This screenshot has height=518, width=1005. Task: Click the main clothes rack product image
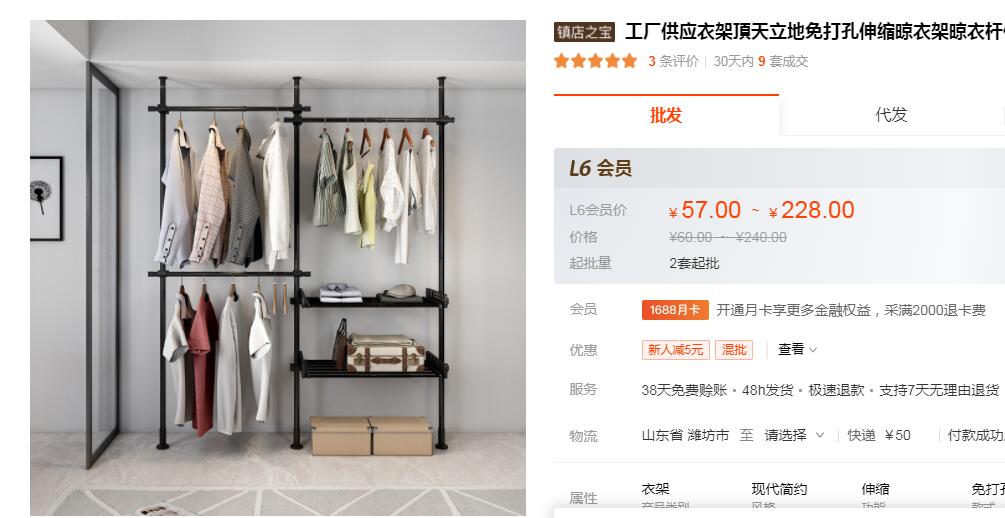pyautogui.click(x=278, y=268)
